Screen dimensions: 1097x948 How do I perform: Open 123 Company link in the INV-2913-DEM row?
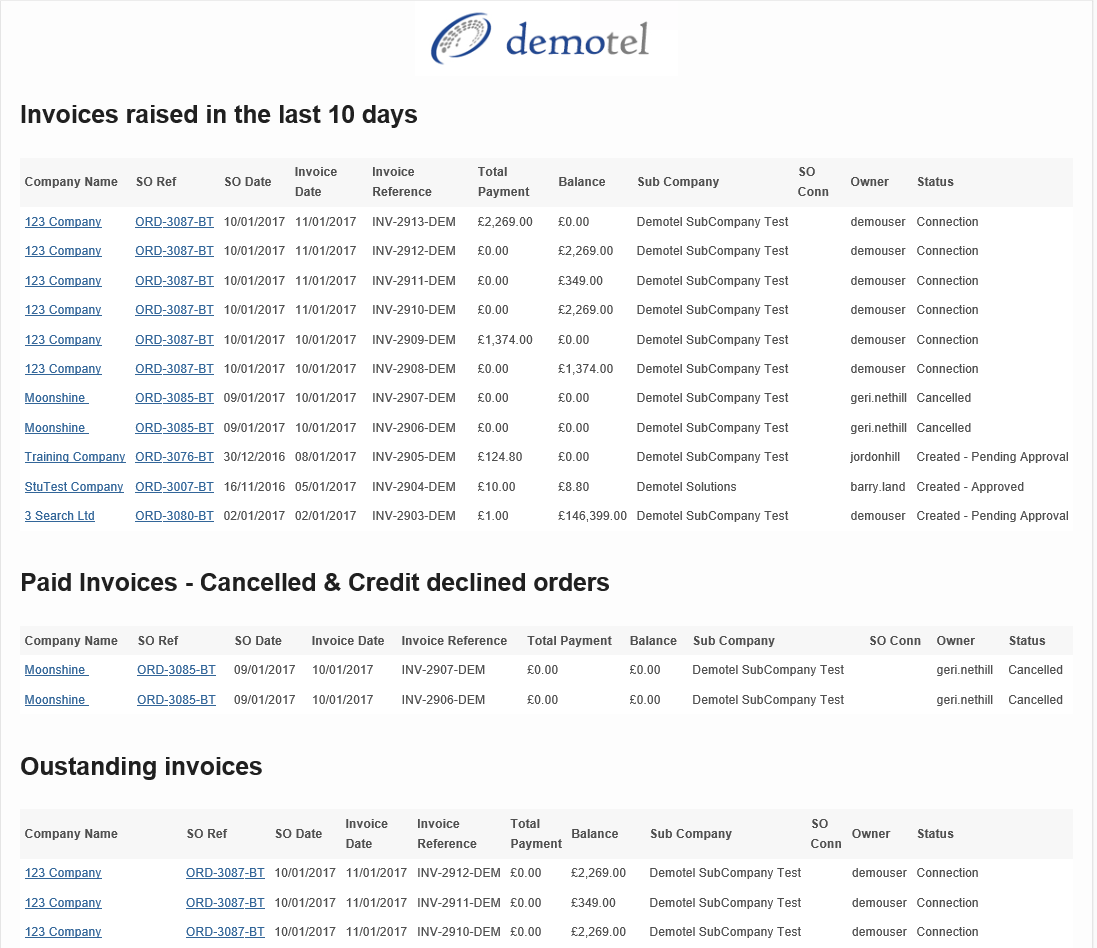63,222
